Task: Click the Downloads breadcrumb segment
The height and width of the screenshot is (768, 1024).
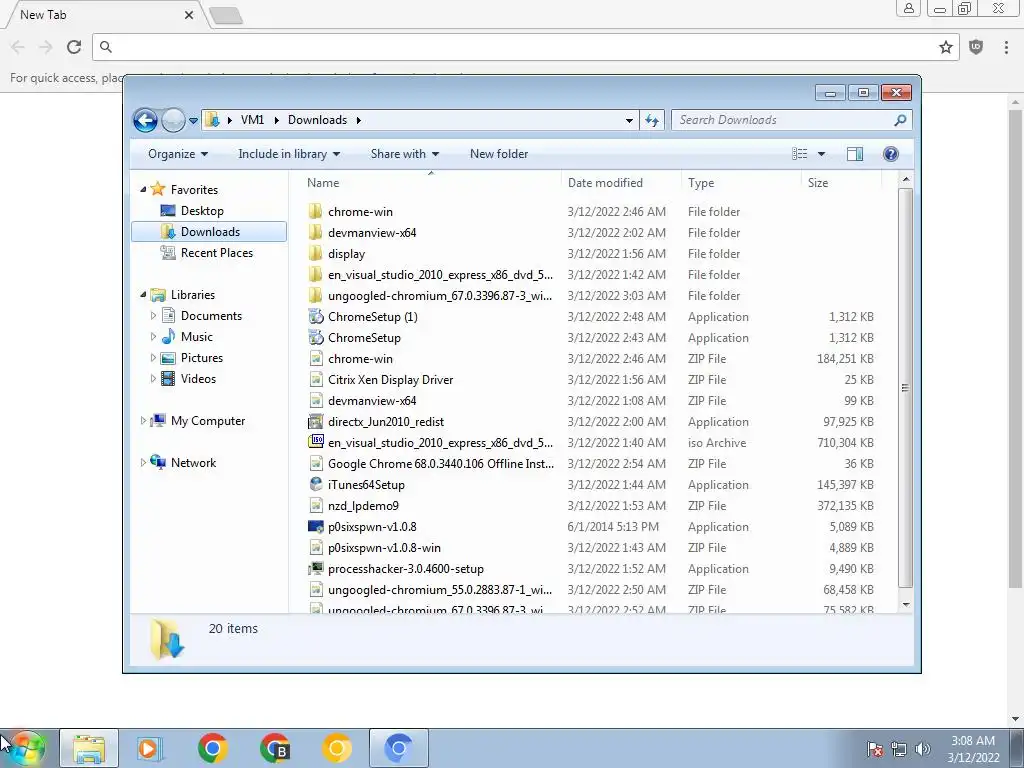Action: 317,120
